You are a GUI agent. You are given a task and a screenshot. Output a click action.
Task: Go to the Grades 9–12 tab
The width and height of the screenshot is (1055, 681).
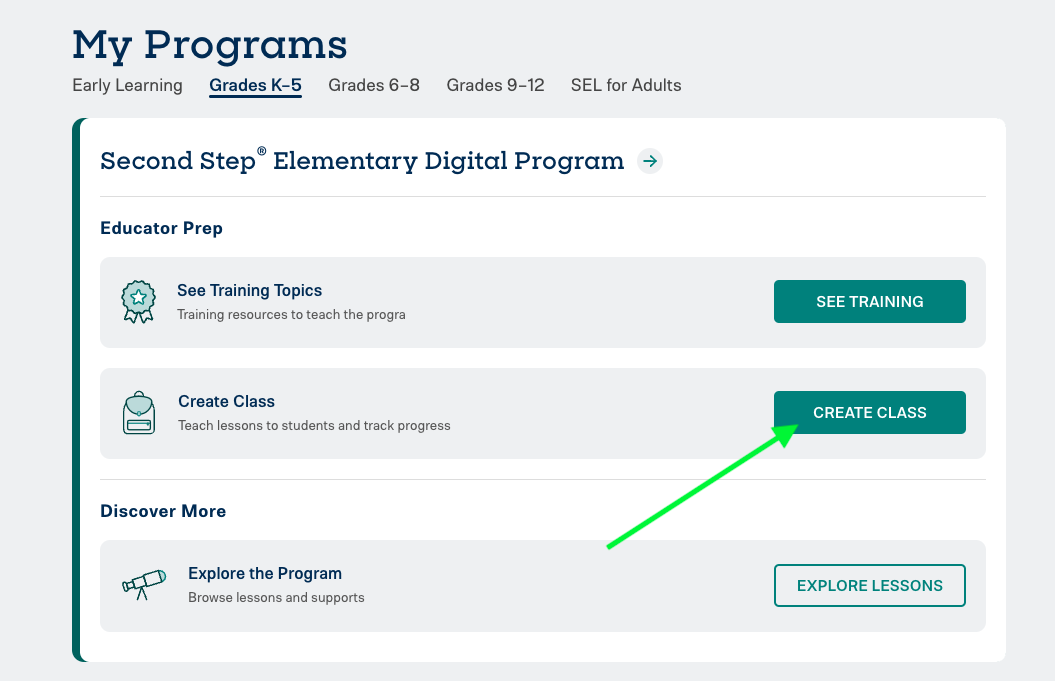pos(495,85)
